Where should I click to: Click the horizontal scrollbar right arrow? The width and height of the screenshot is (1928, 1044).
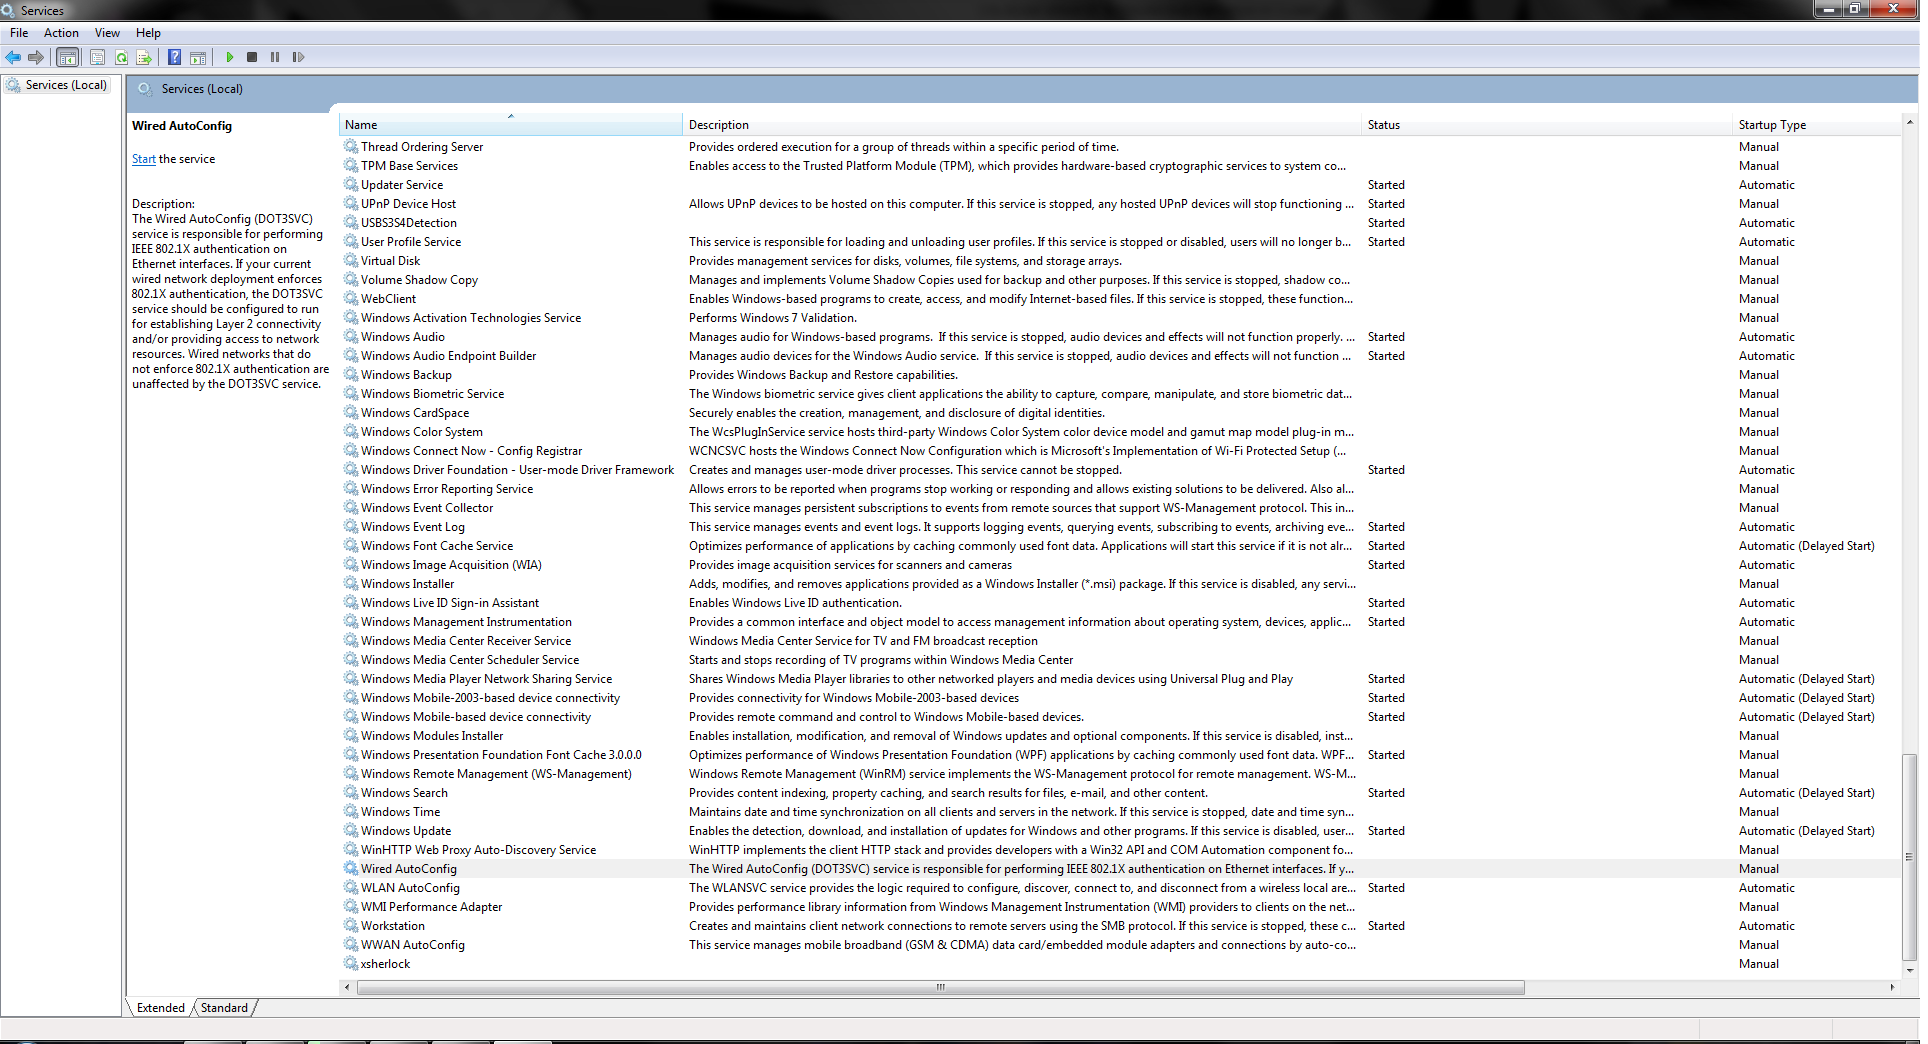point(1892,987)
